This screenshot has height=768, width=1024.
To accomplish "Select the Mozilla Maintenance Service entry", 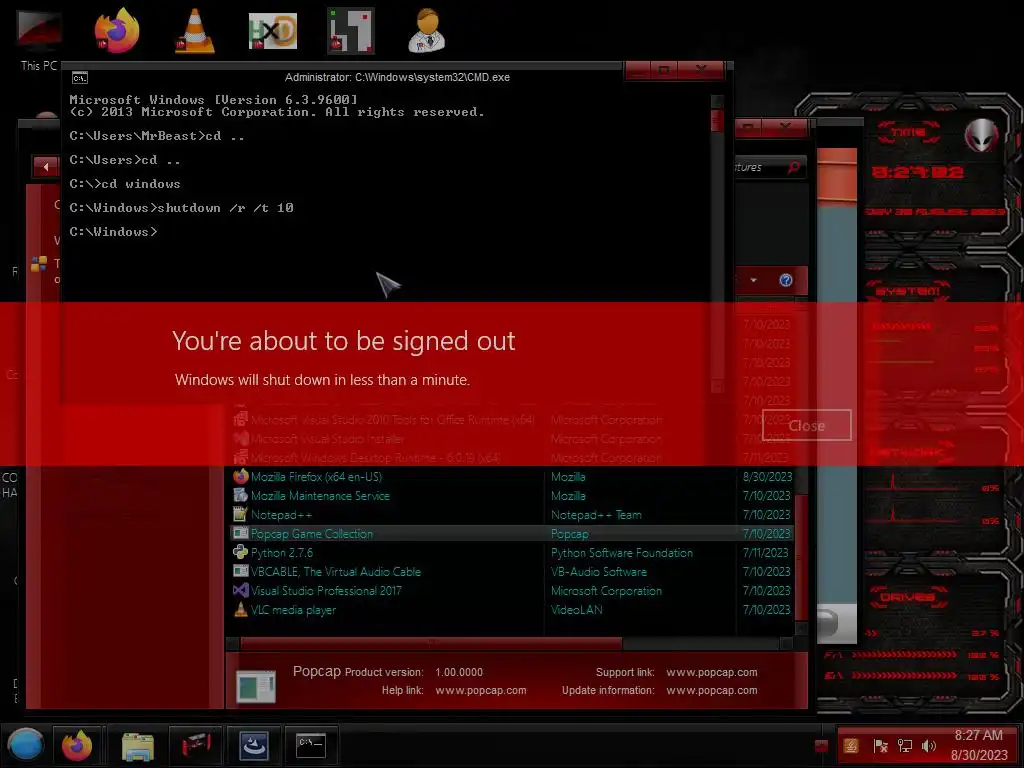I will (320, 496).
